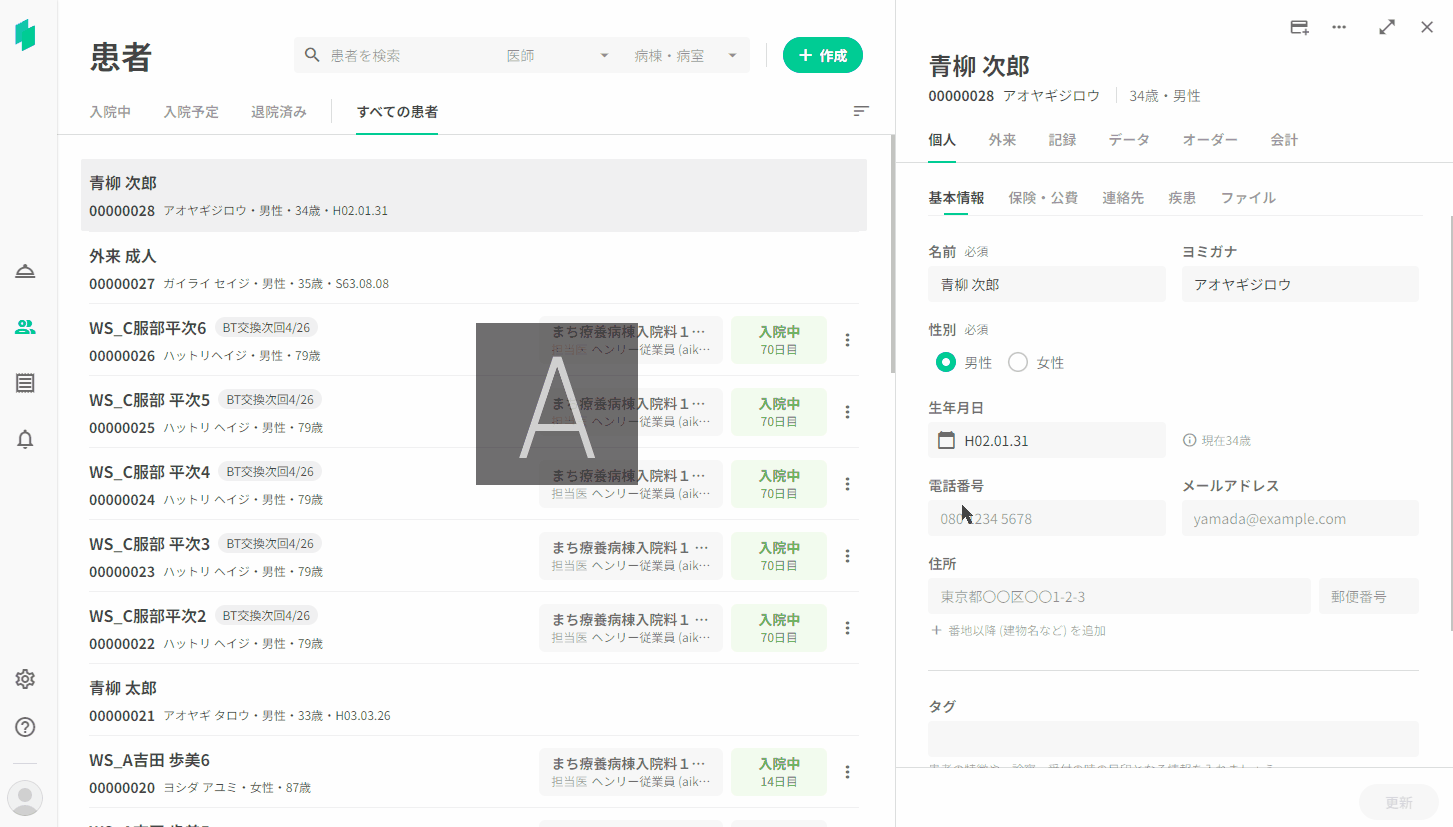
Task: Open the notifications bell in sidebar
Action: (x=25, y=439)
